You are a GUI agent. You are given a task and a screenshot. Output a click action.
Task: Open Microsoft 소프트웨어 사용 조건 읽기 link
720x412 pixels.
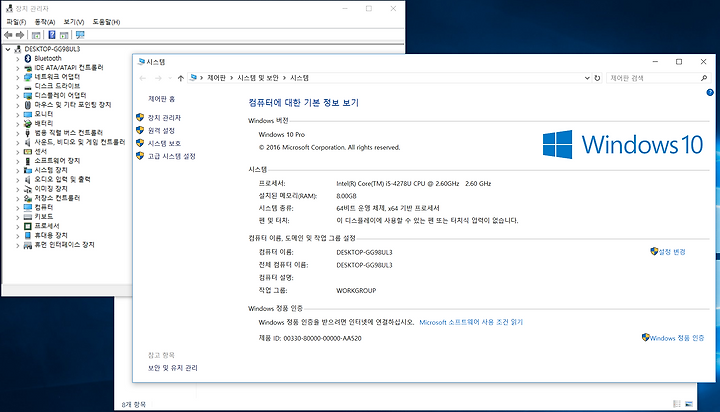click(471, 322)
